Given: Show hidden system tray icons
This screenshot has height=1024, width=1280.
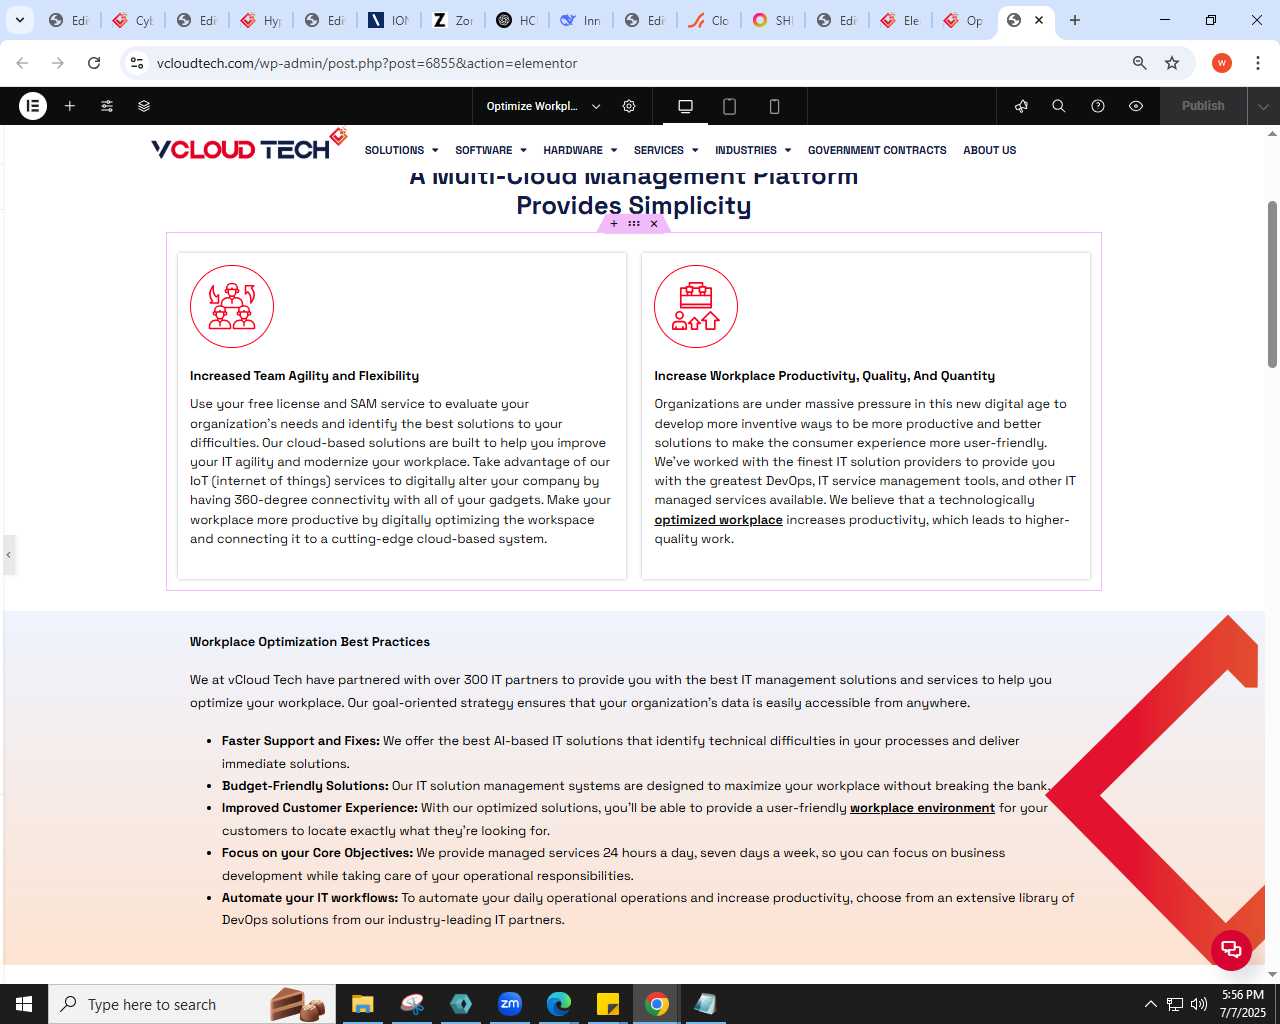Looking at the screenshot, I should click(1150, 1004).
